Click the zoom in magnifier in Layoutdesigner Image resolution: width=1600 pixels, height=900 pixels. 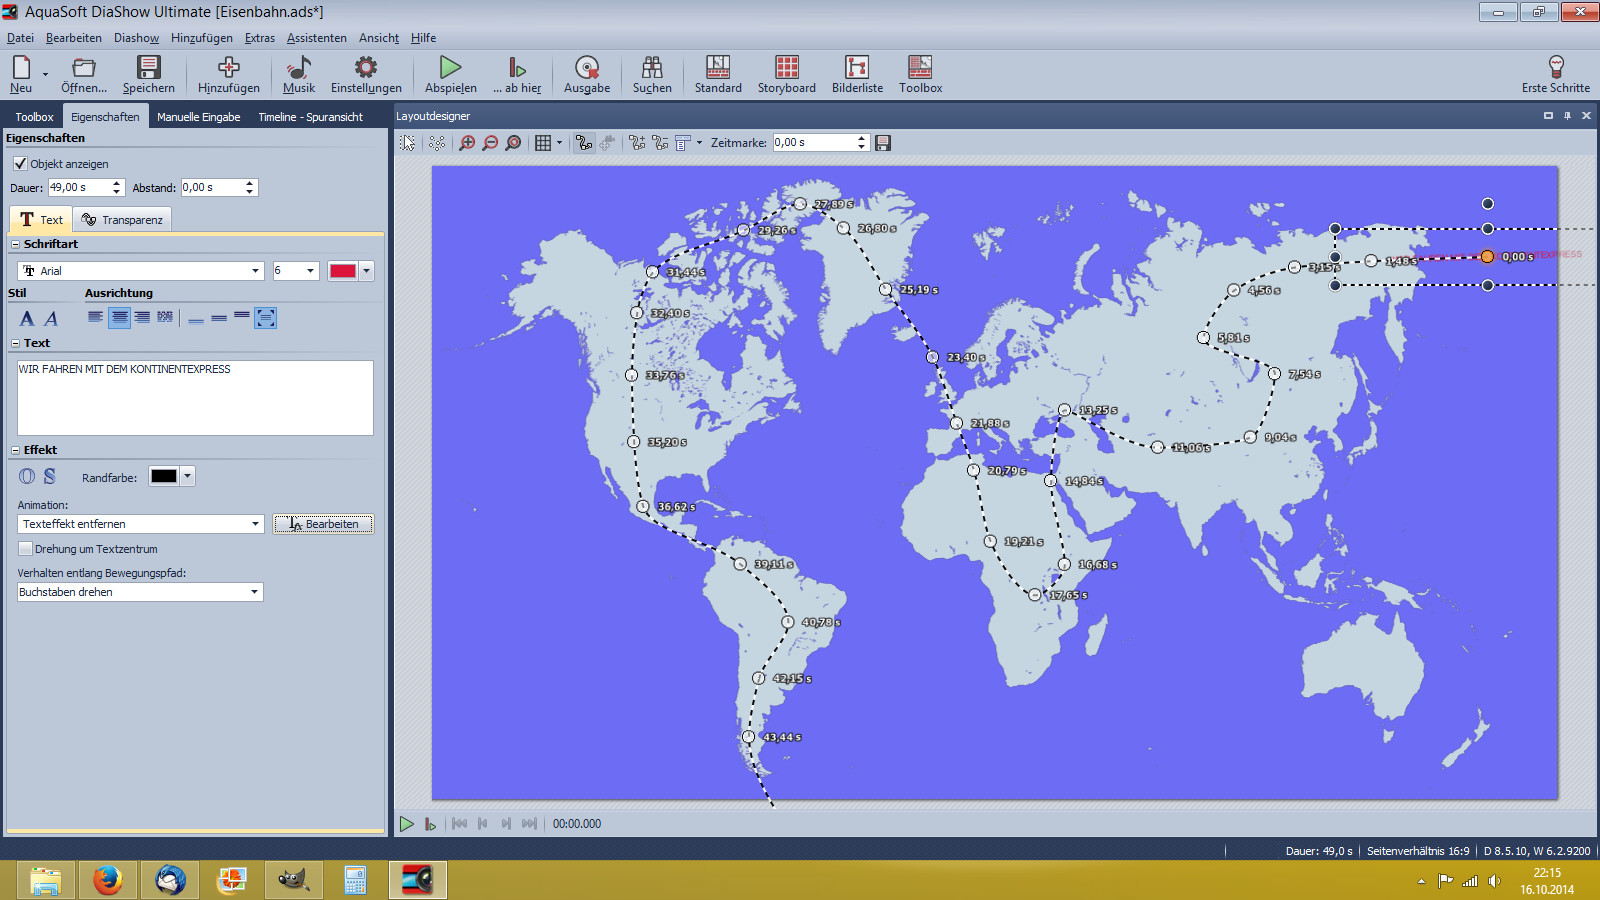(467, 143)
